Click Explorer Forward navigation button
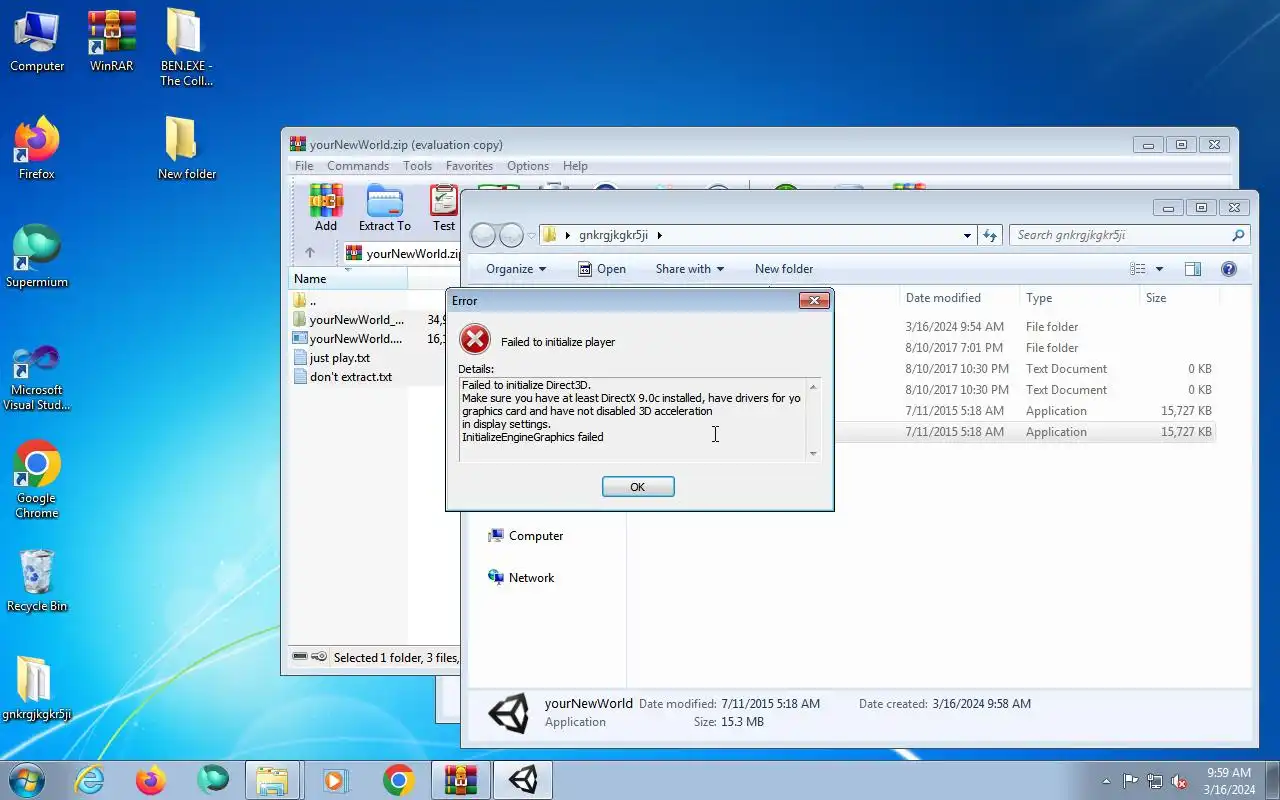Image resolution: width=1280 pixels, height=800 pixels. coord(511,235)
